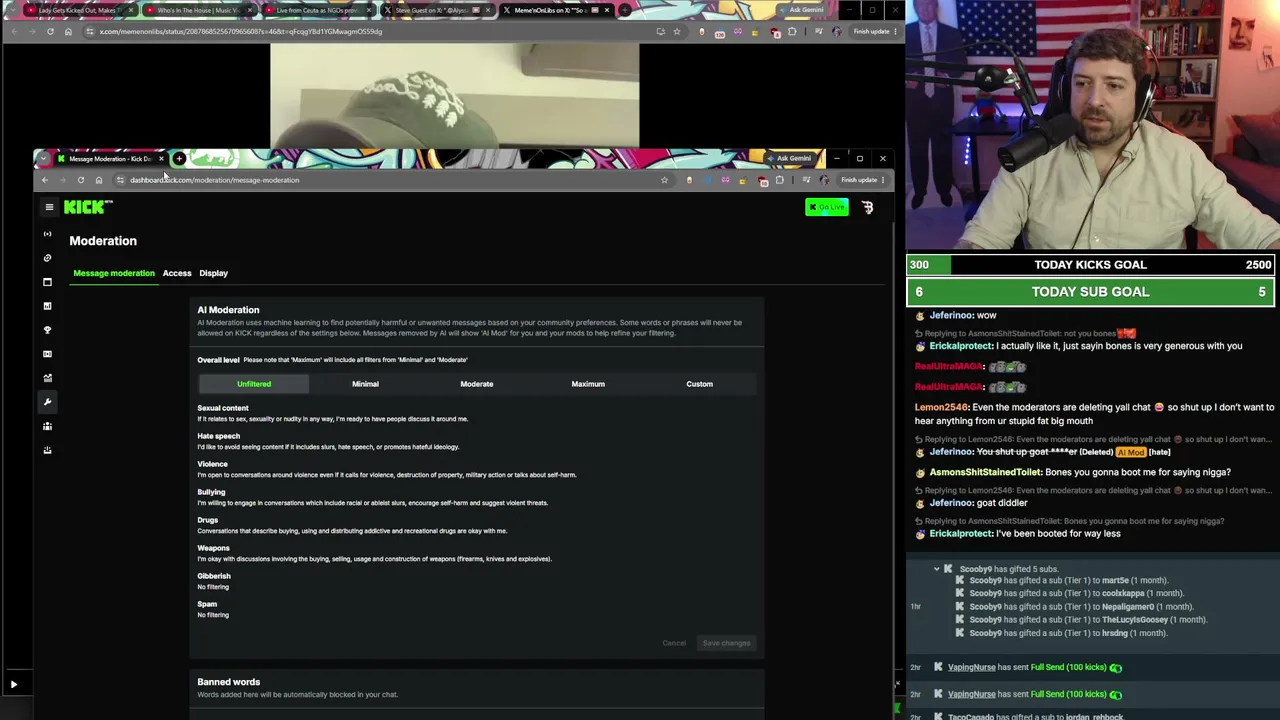The height and width of the screenshot is (720, 1280).
Task: Click Ericklaprotect's 'I've been booted' message
Action: 1058,534
